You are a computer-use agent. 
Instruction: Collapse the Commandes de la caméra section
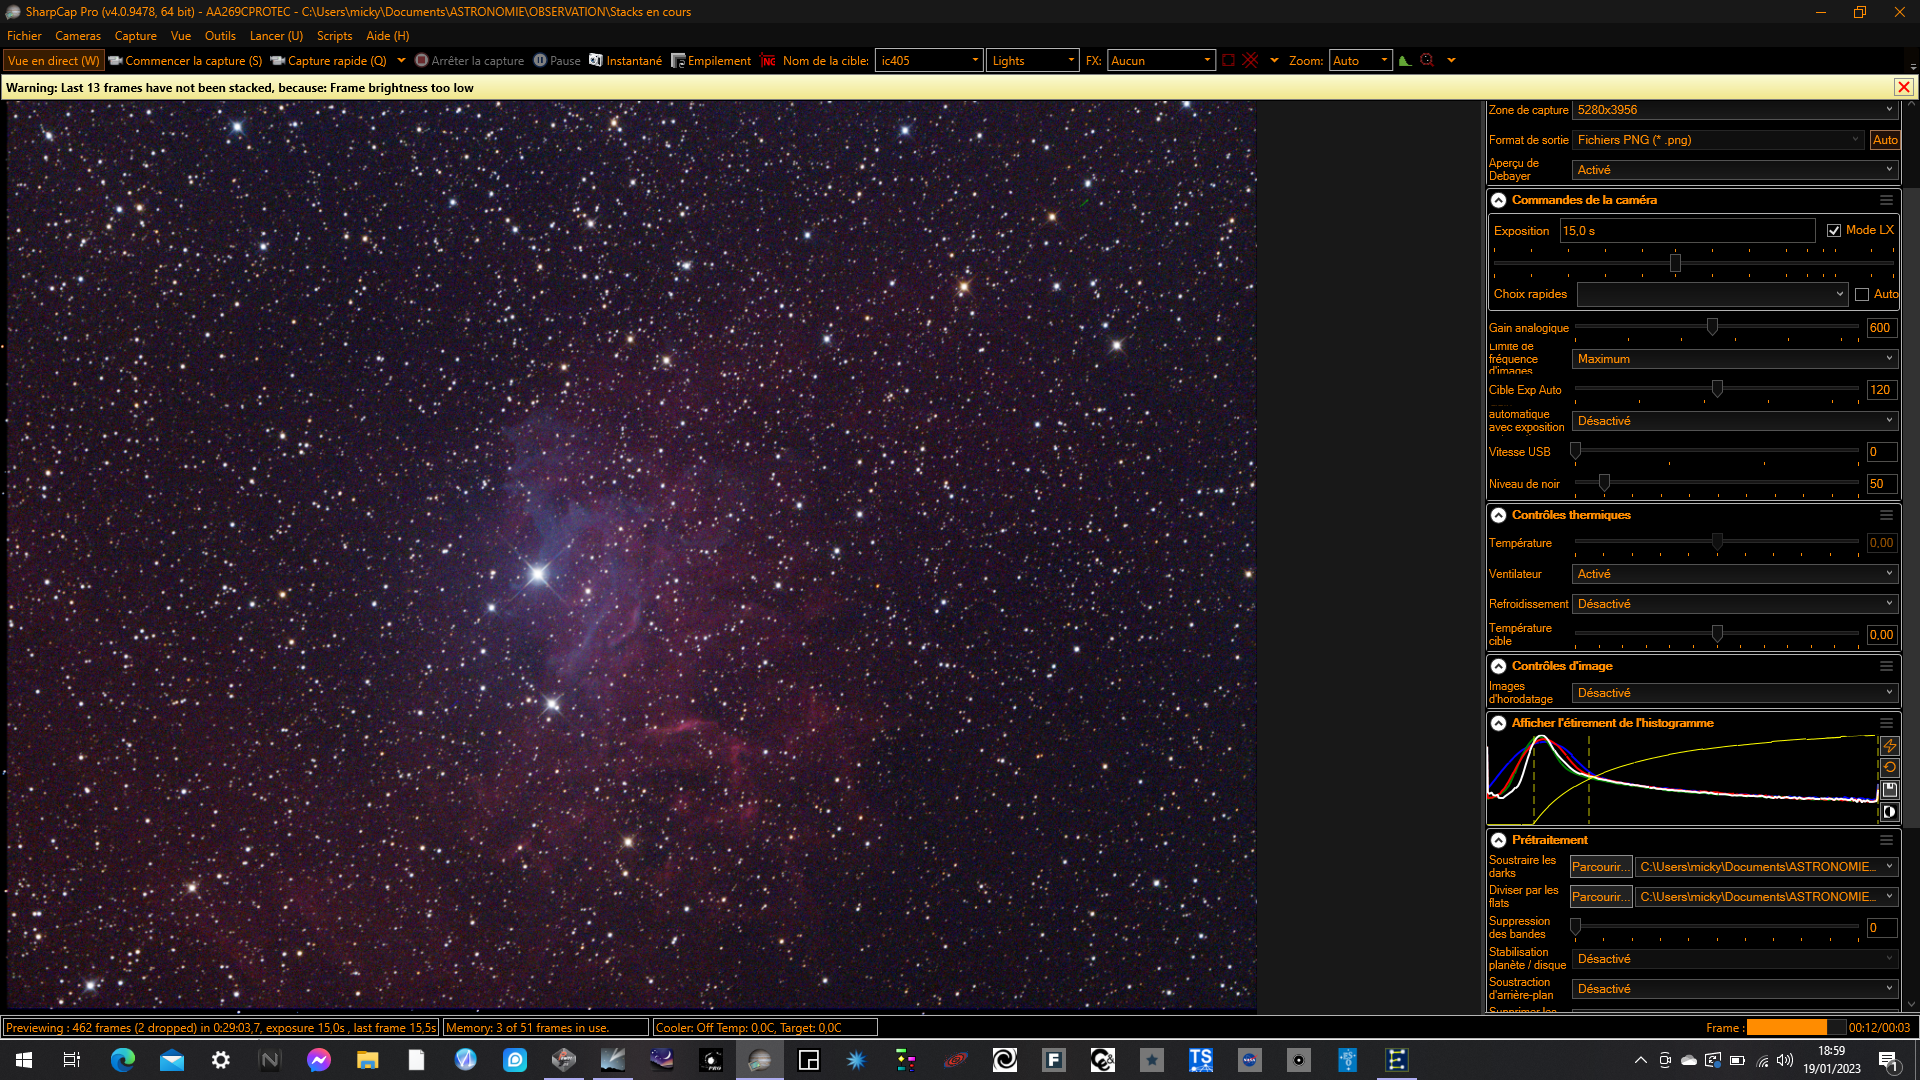pos(1499,200)
